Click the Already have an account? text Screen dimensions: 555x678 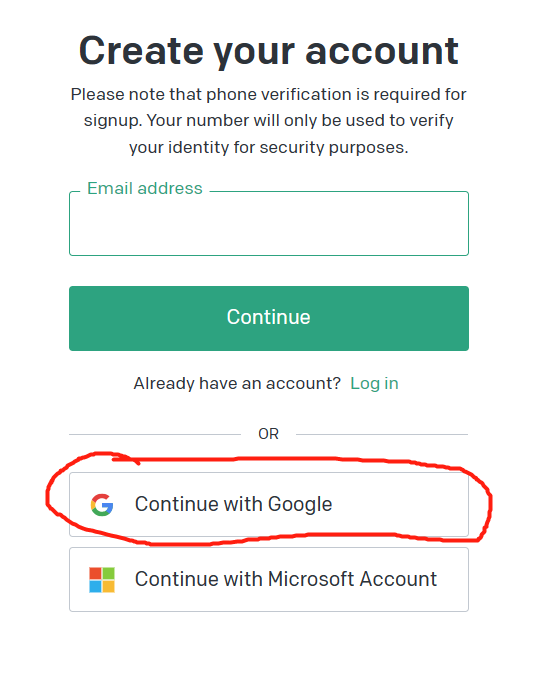237,384
